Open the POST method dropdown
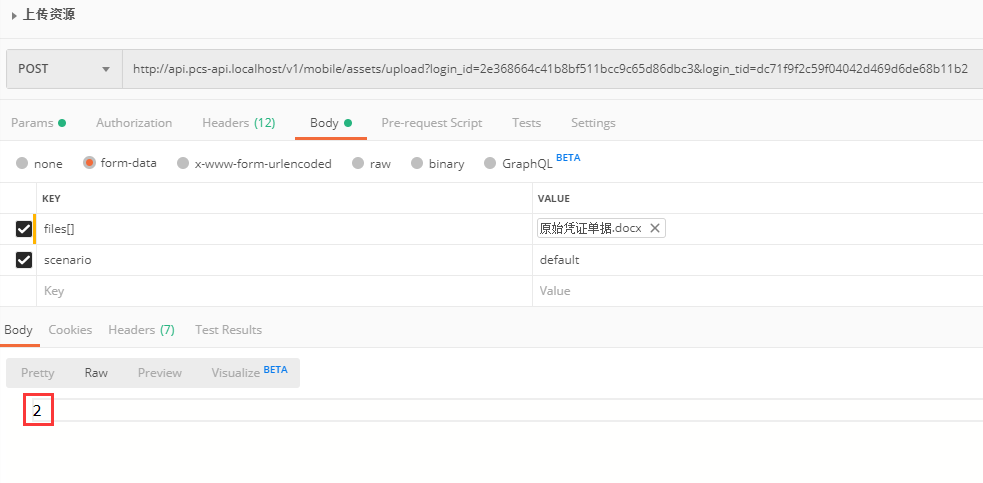Screen dimensions: 983x483 [63, 69]
